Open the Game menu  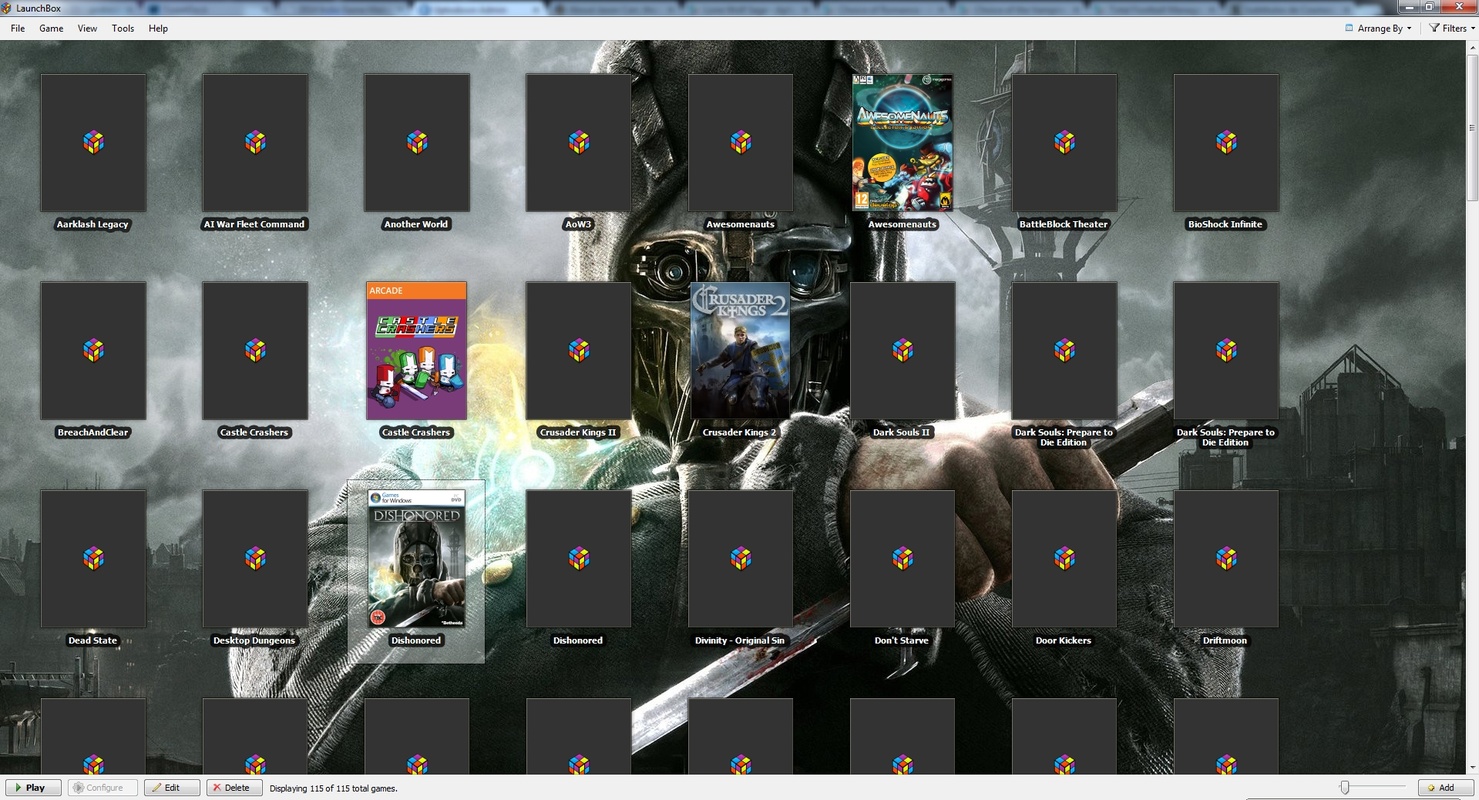pos(51,28)
